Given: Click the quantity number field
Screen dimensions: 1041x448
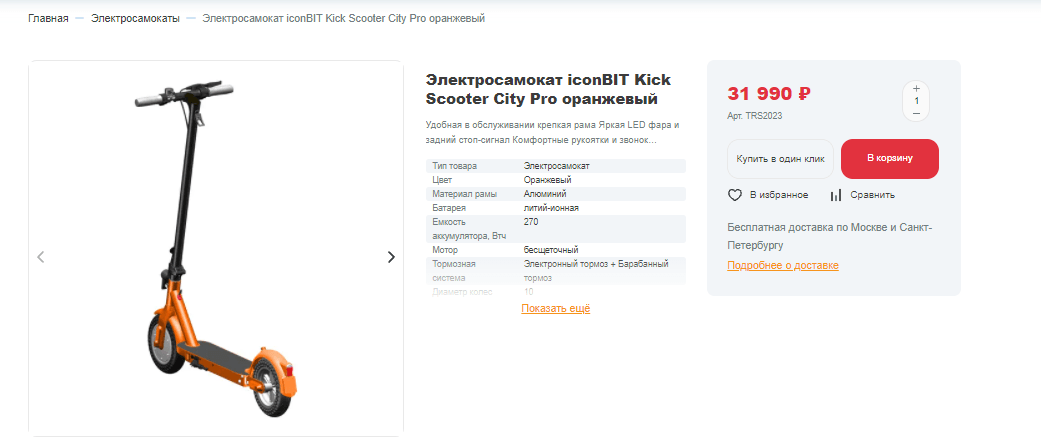Looking at the screenshot, I should pos(916,101).
